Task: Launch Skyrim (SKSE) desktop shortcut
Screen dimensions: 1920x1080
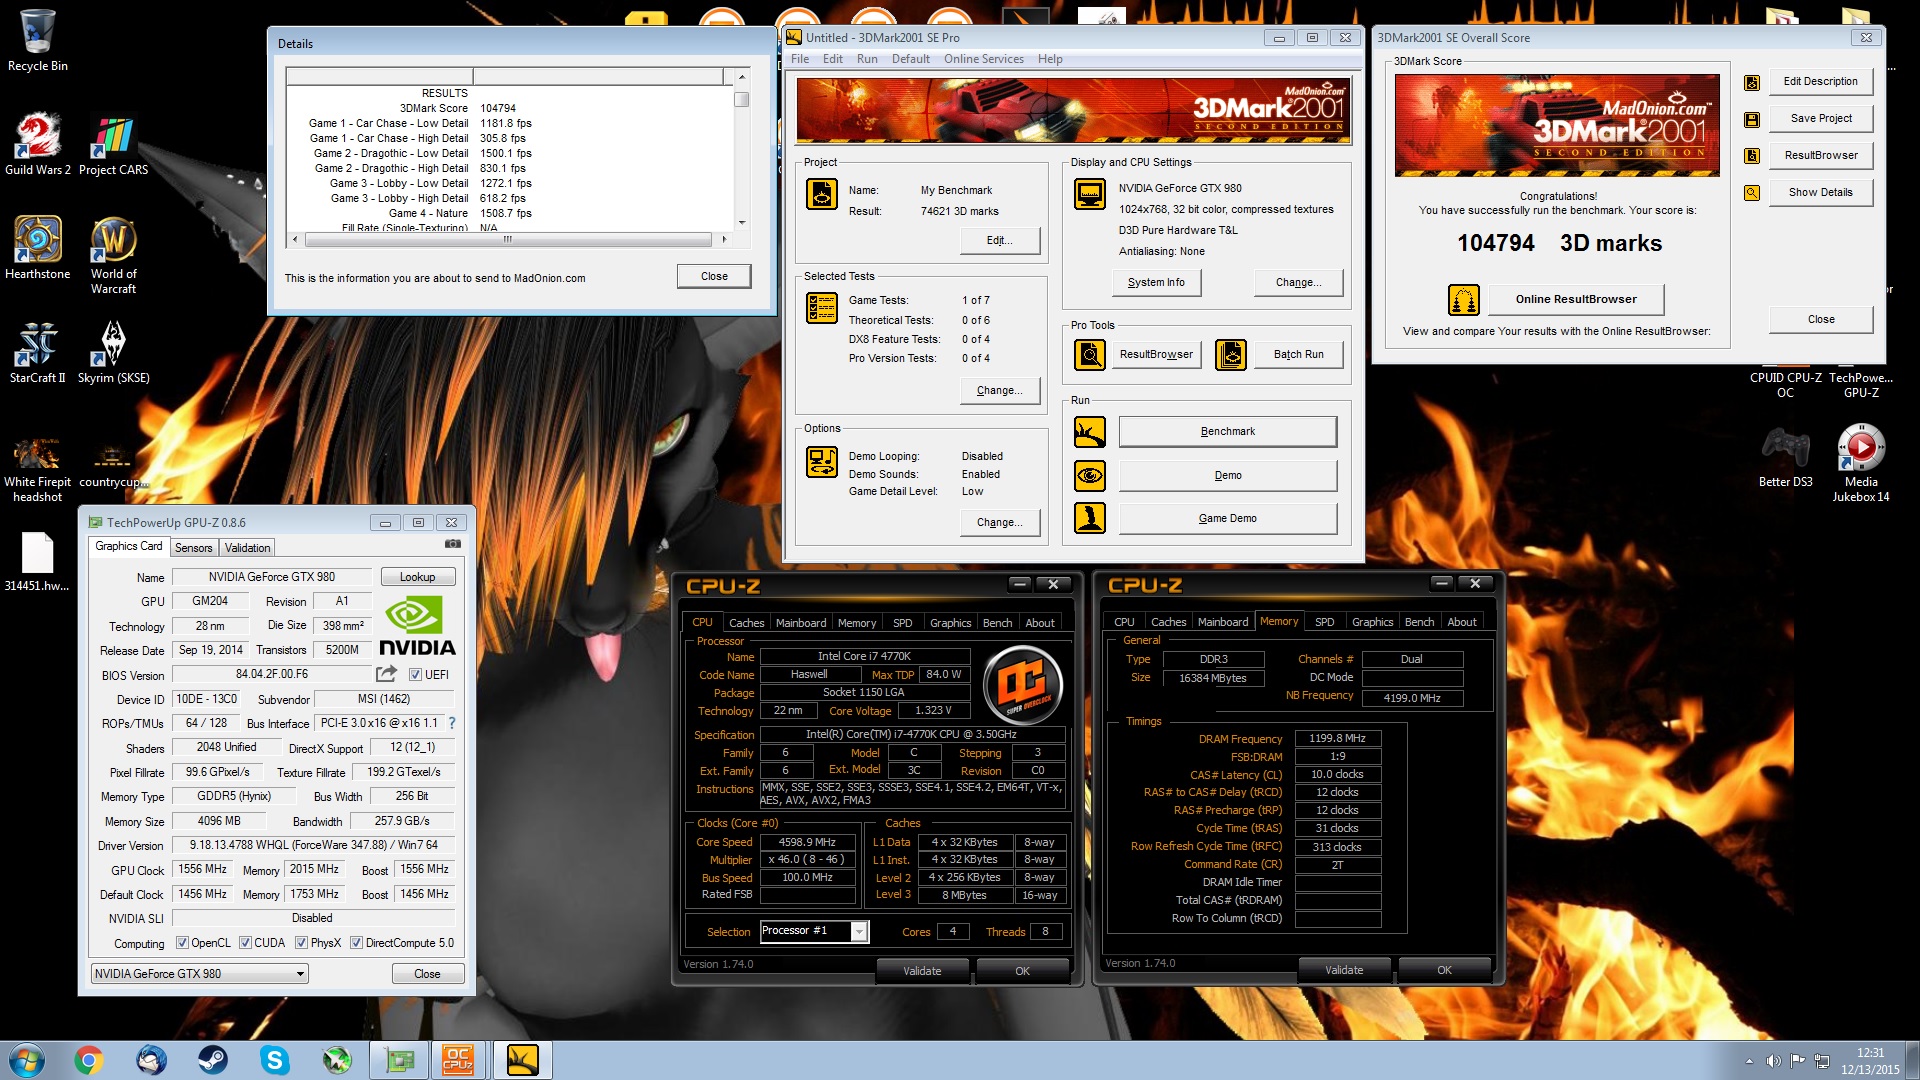Action: click(113, 352)
